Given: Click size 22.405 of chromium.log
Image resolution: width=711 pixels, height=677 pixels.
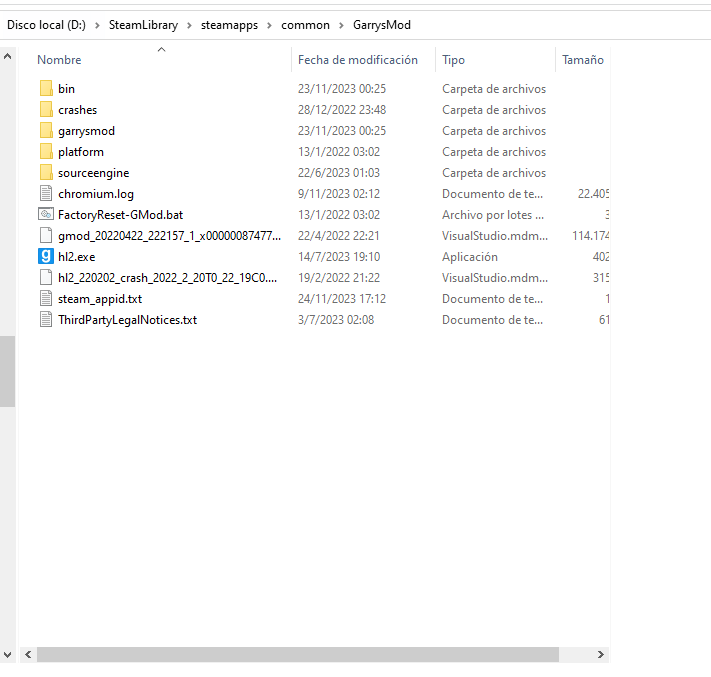Looking at the screenshot, I should [593, 194].
